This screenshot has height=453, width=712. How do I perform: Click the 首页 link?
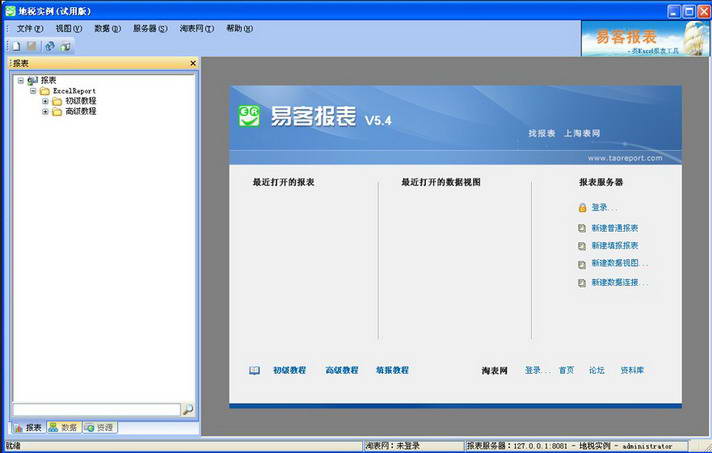pos(566,370)
